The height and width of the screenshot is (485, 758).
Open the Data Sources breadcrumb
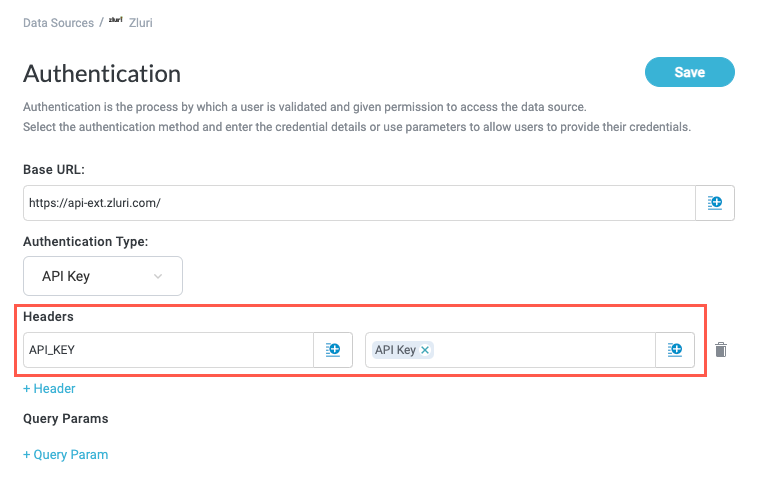58,22
